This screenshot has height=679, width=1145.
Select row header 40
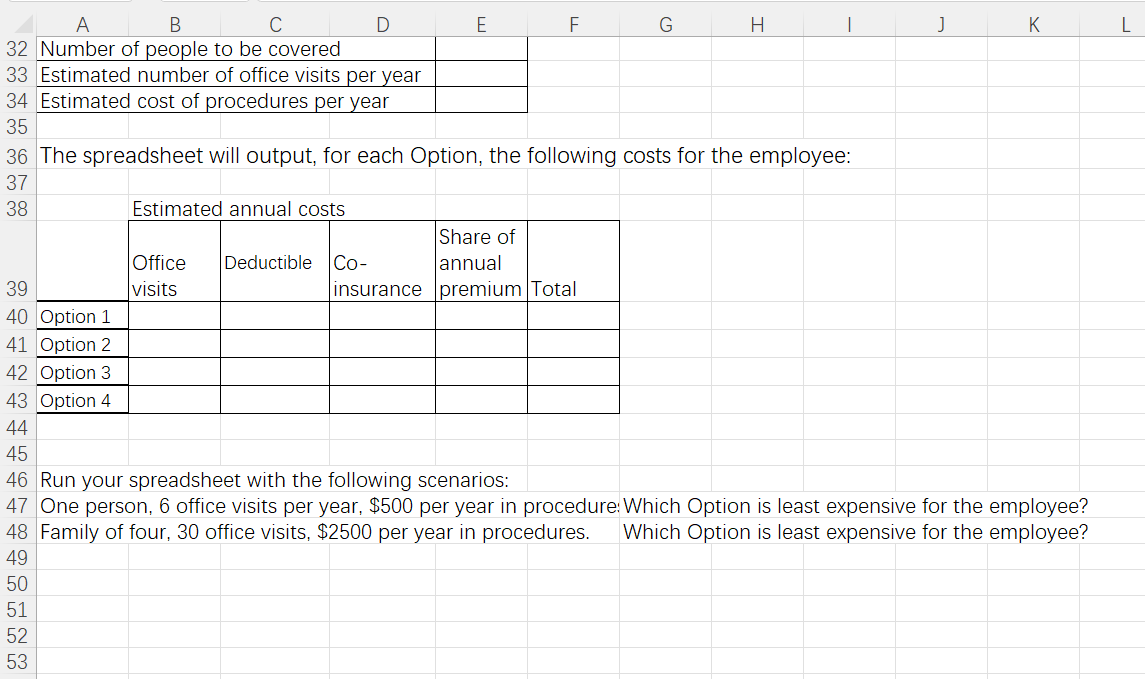16,315
